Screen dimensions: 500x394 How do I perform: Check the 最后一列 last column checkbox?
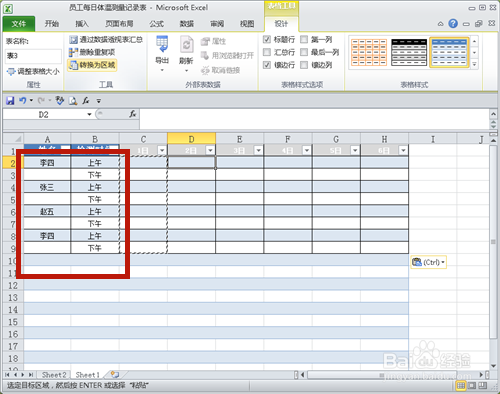pyautogui.click(x=304, y=52)
